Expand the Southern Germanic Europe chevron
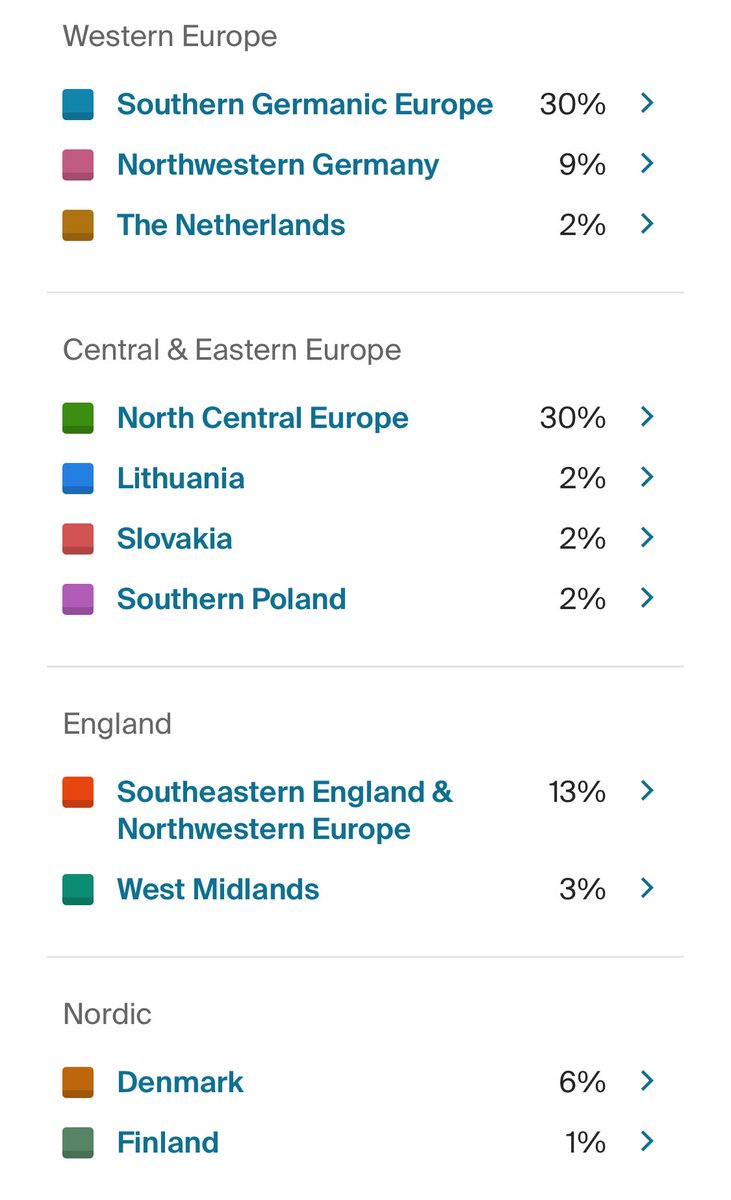This screenshot has height=1200, width=731. [647, 103]
